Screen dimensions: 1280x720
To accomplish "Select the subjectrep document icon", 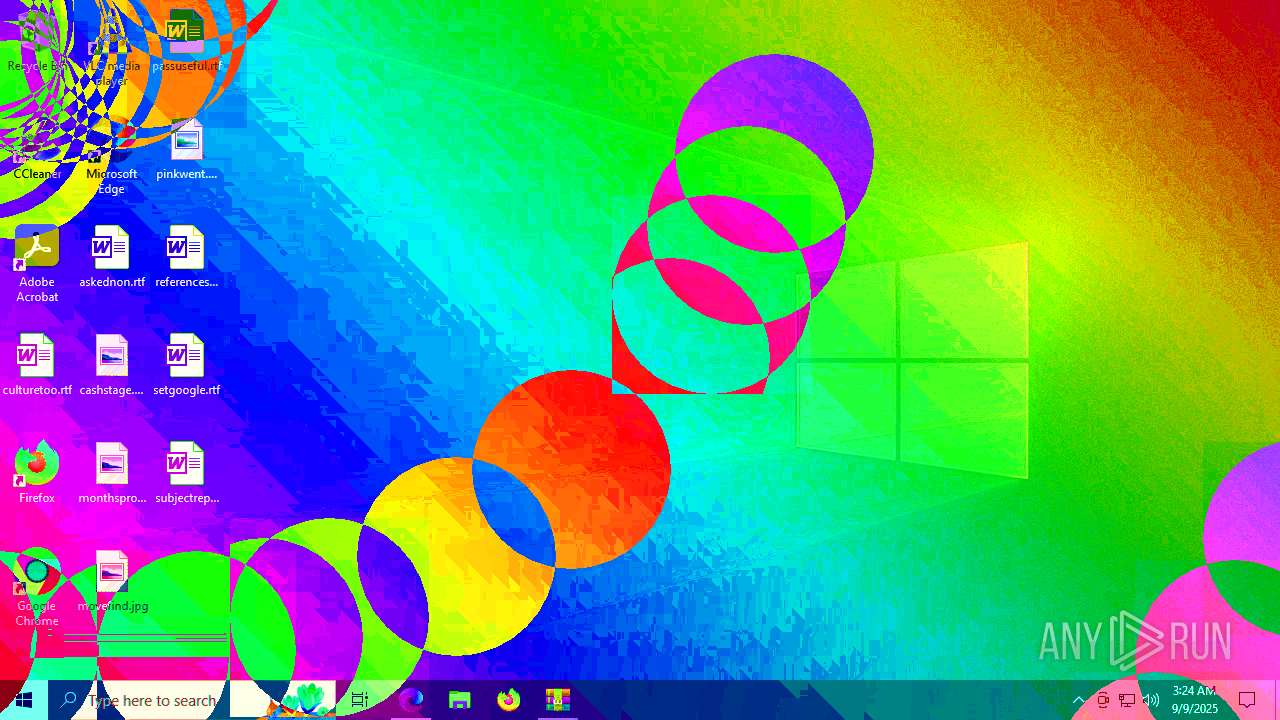I will point(186,472).
